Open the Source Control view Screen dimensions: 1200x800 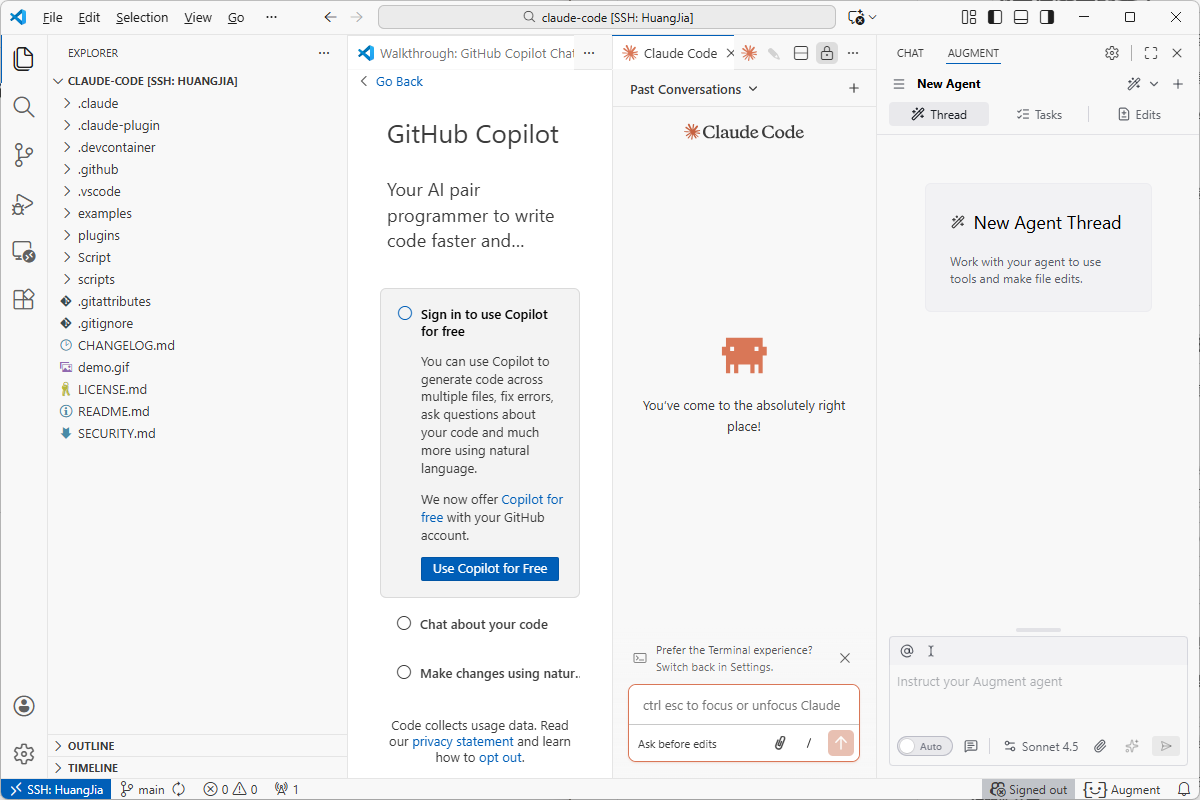[23, 155]
